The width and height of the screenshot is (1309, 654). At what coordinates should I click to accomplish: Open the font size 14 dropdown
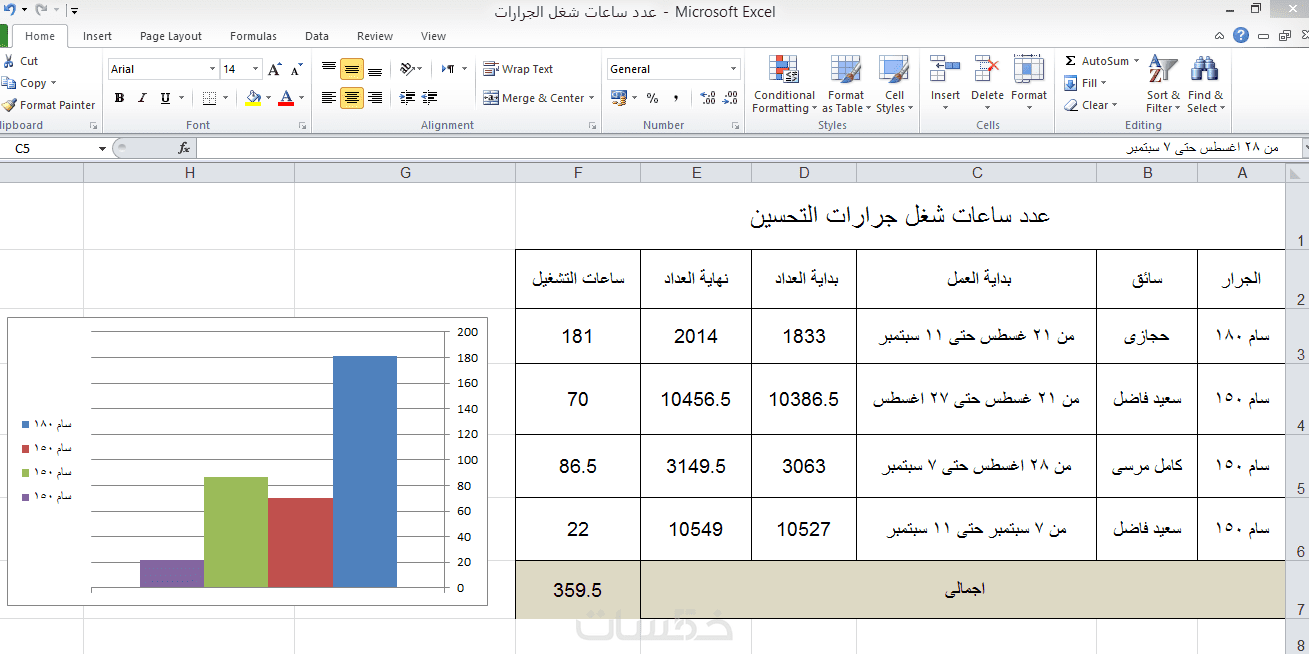pyautogui.click(x=256, y=69)
